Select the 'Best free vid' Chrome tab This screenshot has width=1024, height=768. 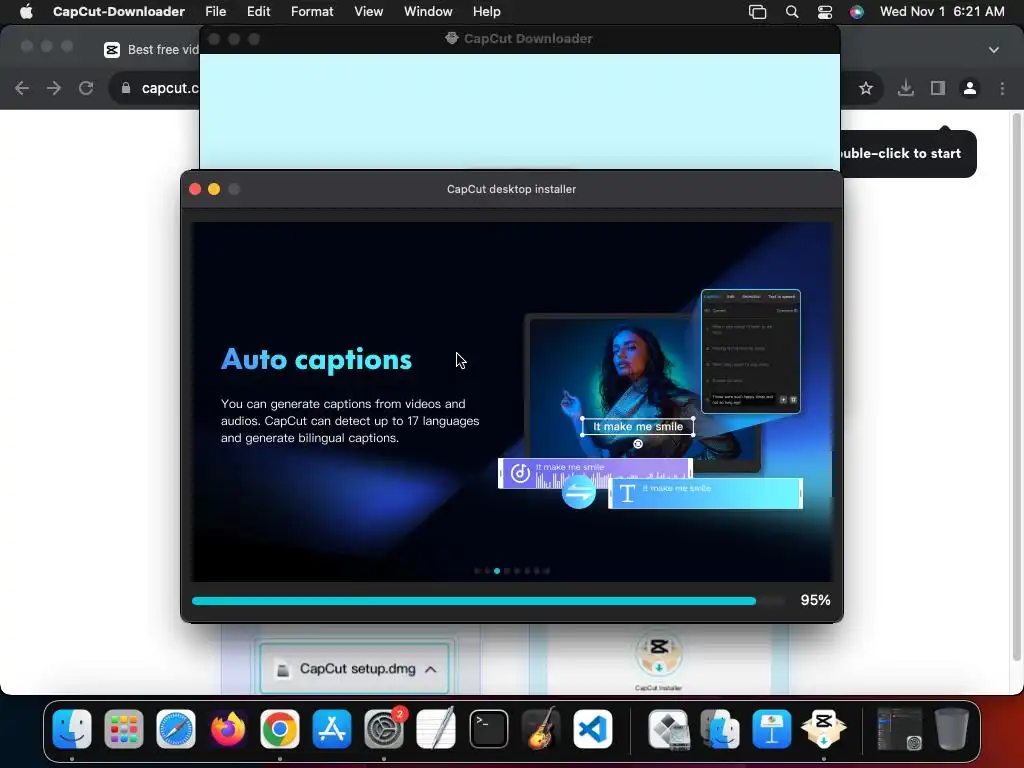[x=152, y=50]
